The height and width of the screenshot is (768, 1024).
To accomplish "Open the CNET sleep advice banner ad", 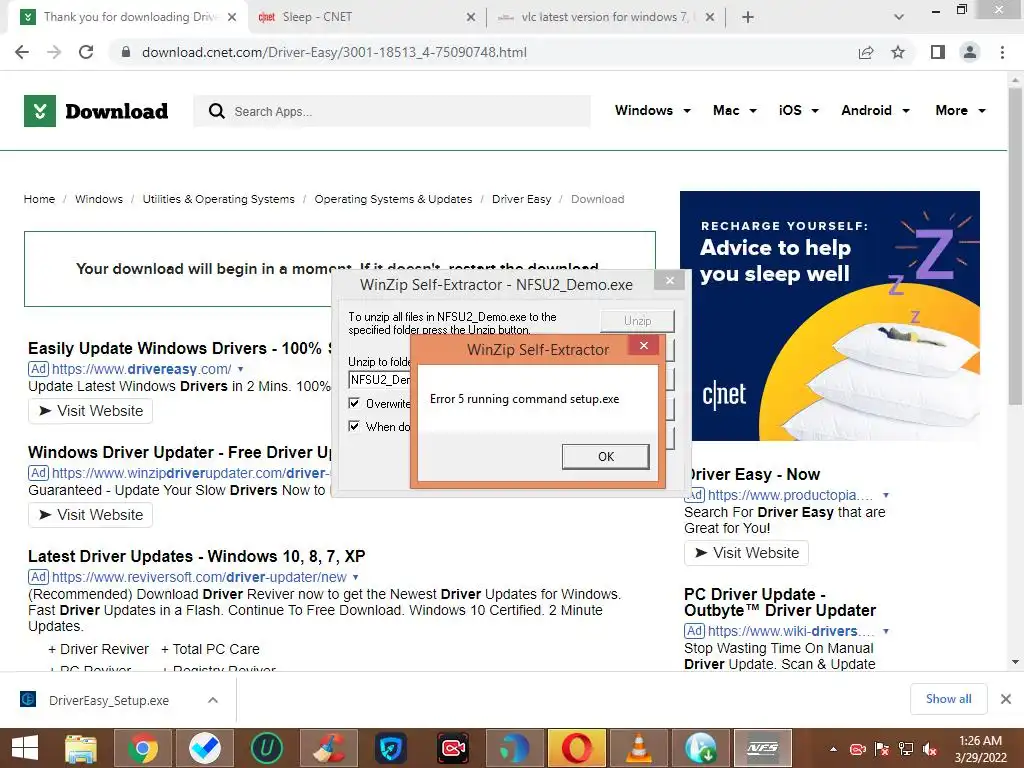I will click(829, 316).
